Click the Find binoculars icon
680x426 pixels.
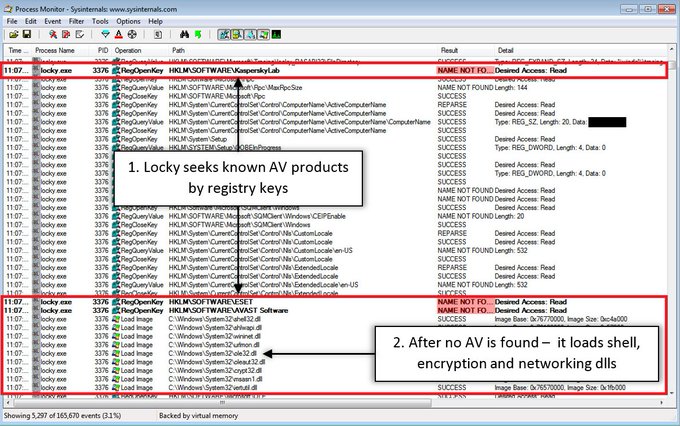point(184,34)
